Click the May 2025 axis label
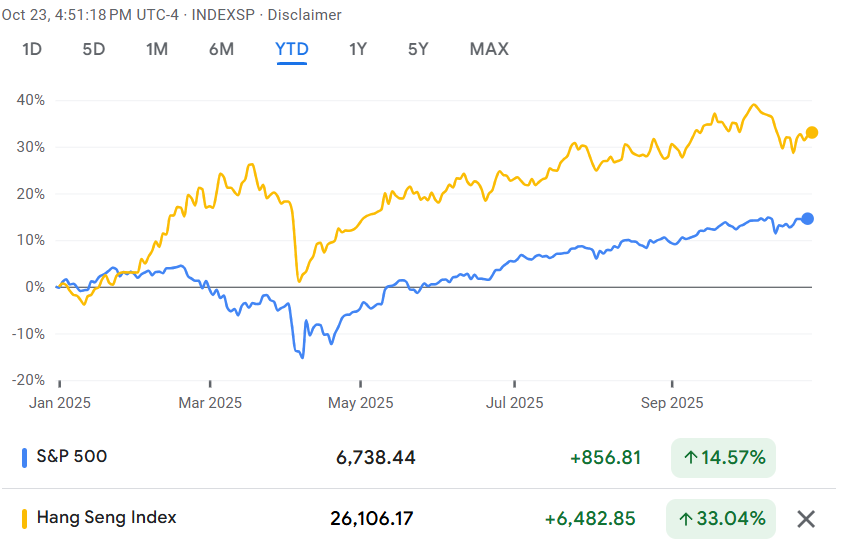The width and height of the screenshot is (847, 549). click(x=361, y=403)
